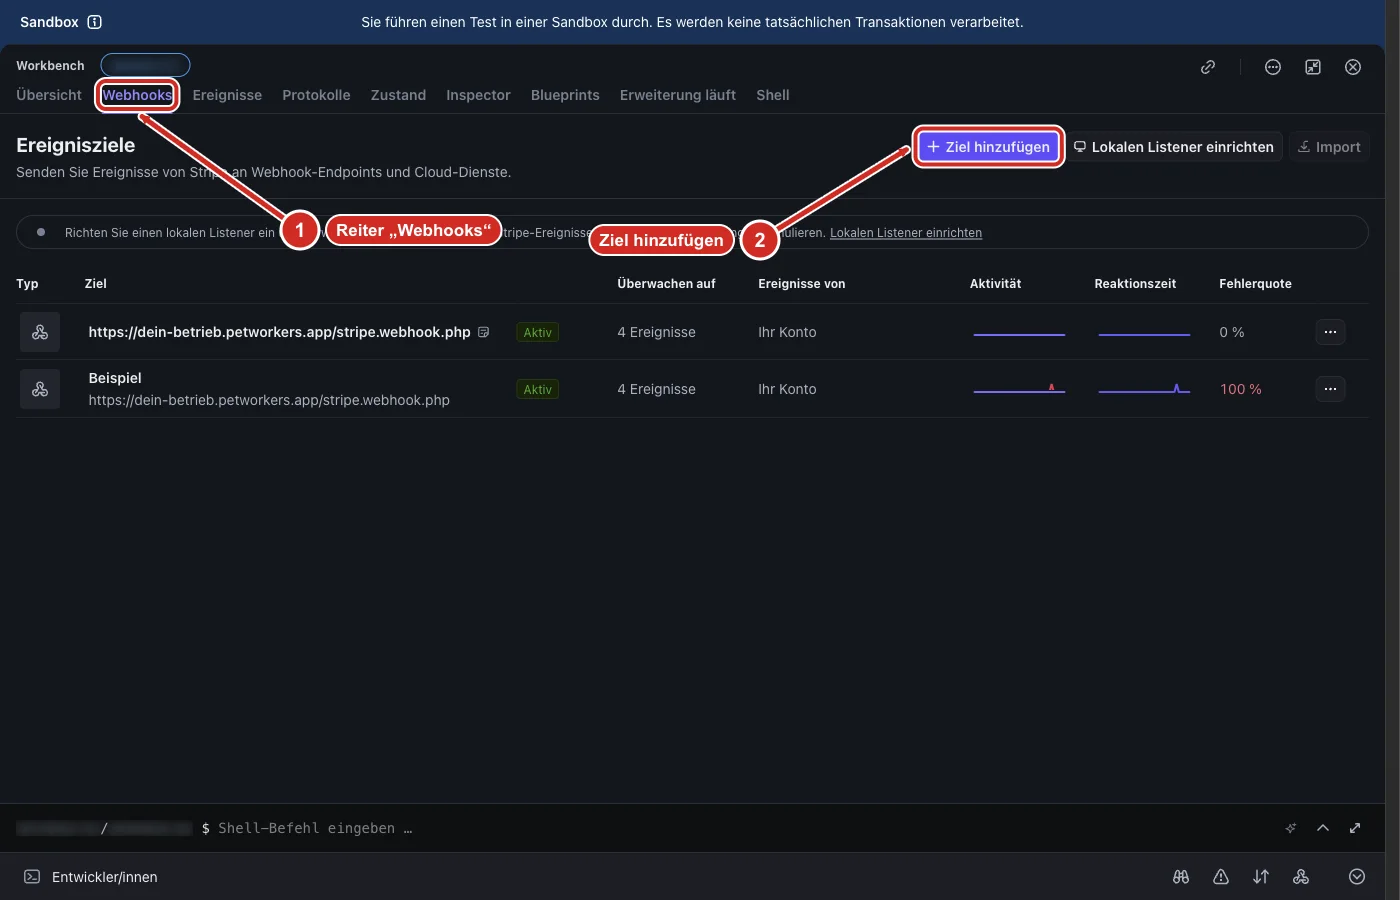Open the Ereignisse tab
The image size is (1400, 900).
click(227, 95)
